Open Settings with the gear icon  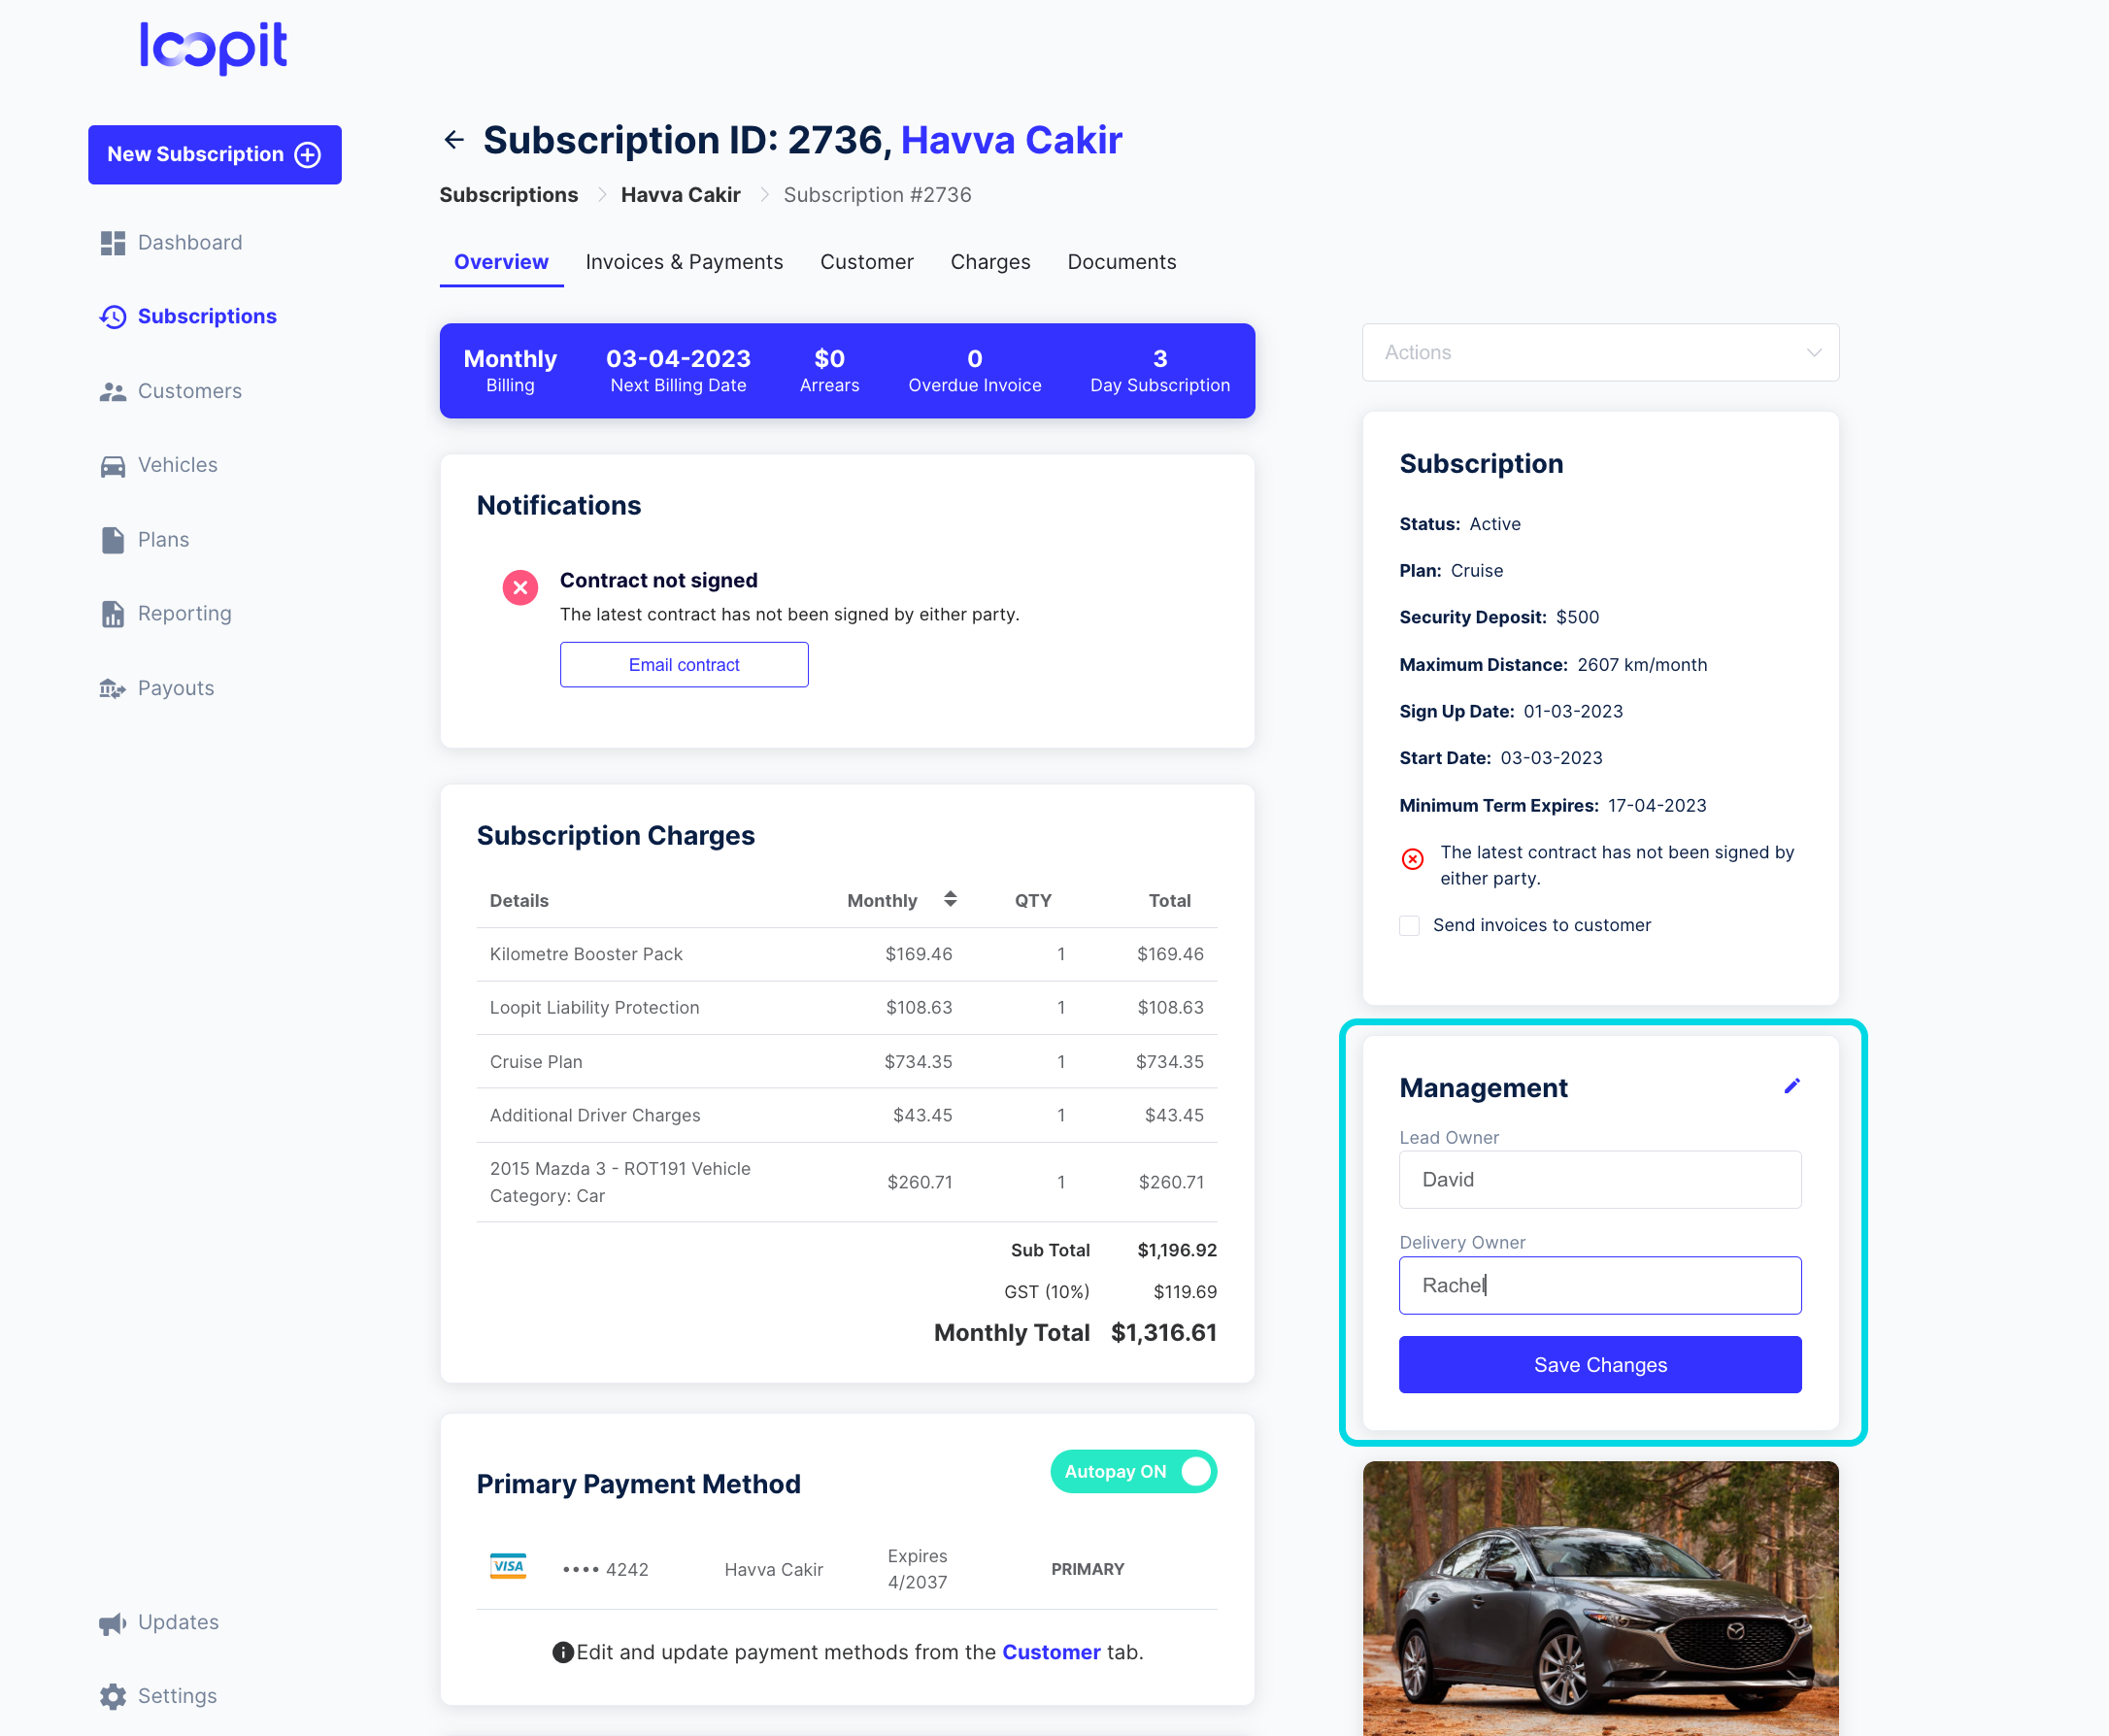pyautogui.click(x=112, y=1697)
